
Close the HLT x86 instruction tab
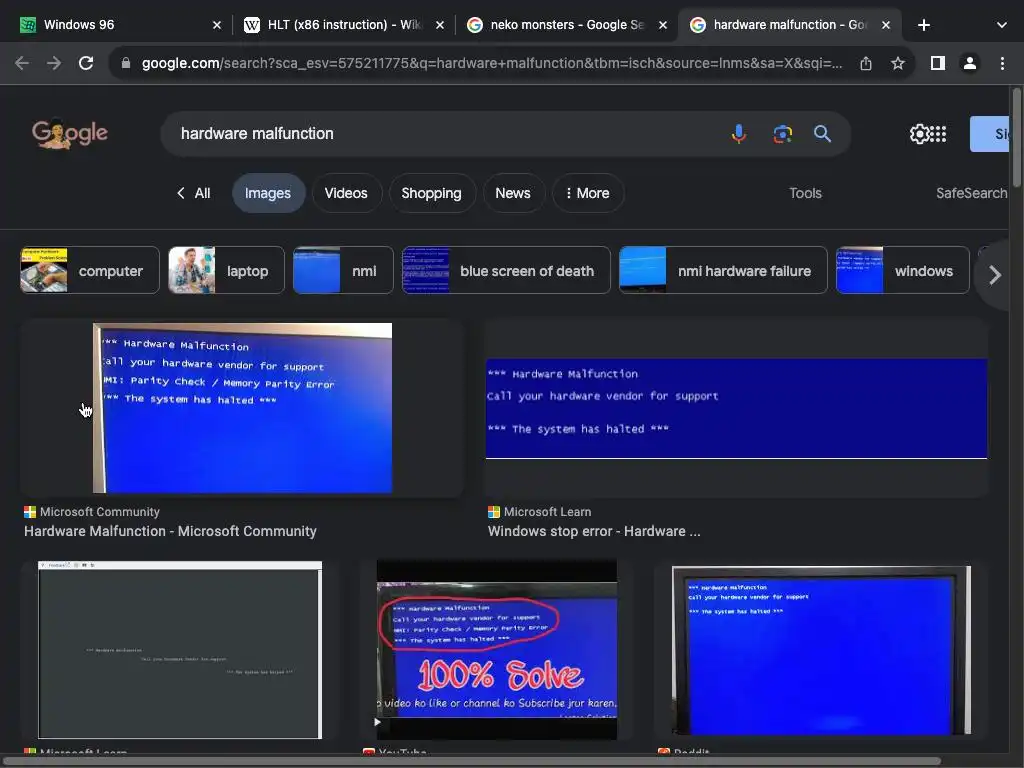(440, 25)
